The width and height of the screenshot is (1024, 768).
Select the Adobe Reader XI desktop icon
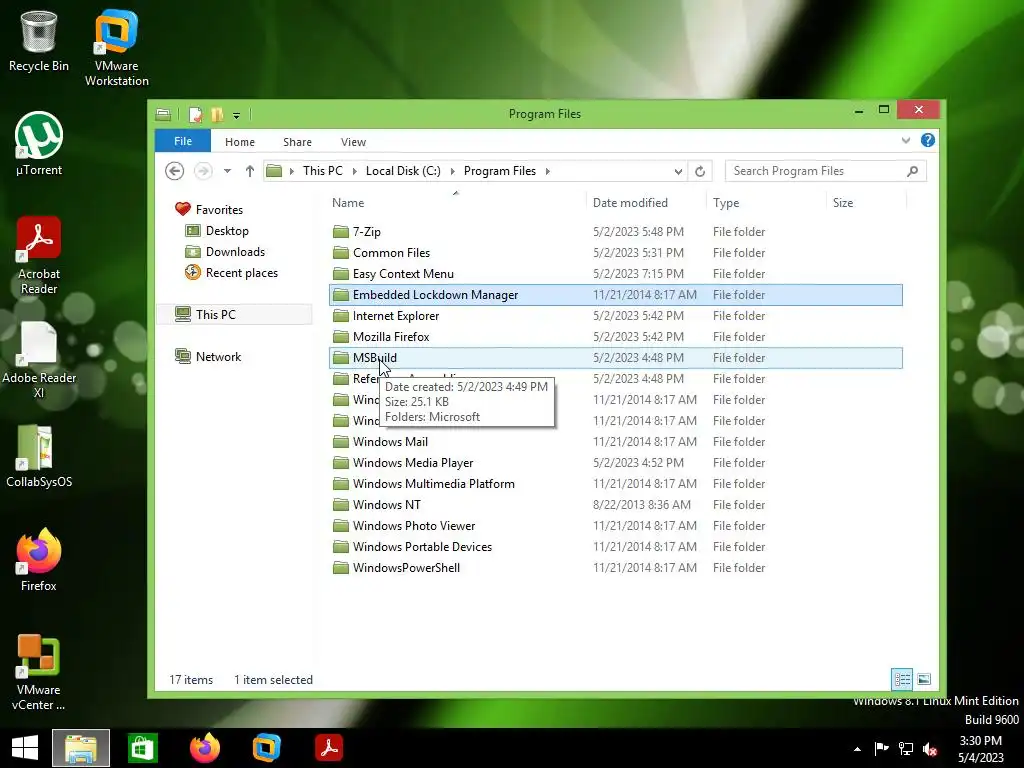pyautogui.click(x=39, y=360)
